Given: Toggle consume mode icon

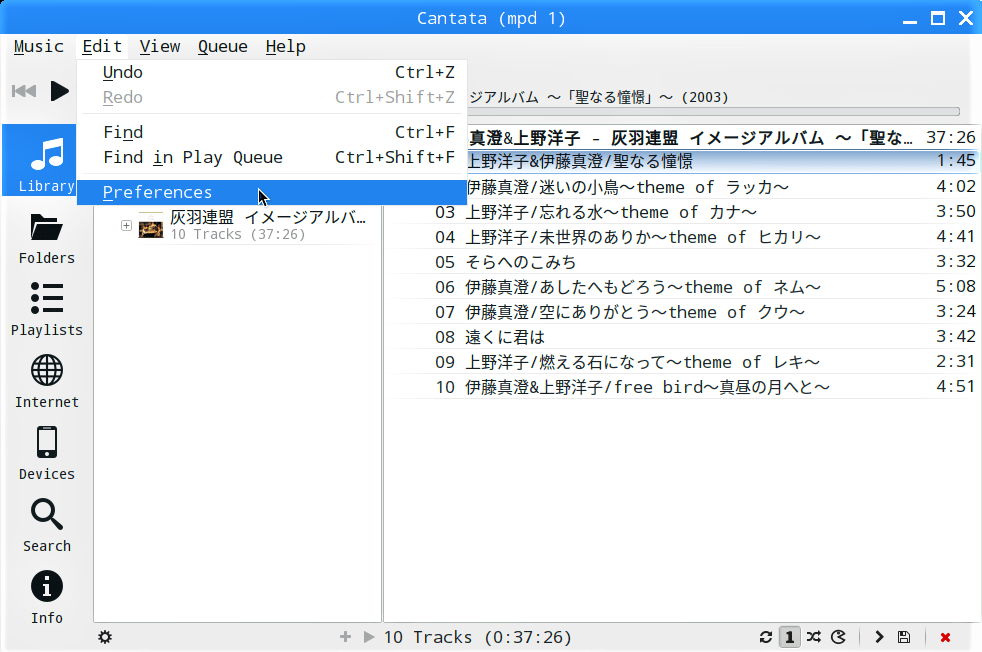Looking at the screenshot, I should pos(838,637).
